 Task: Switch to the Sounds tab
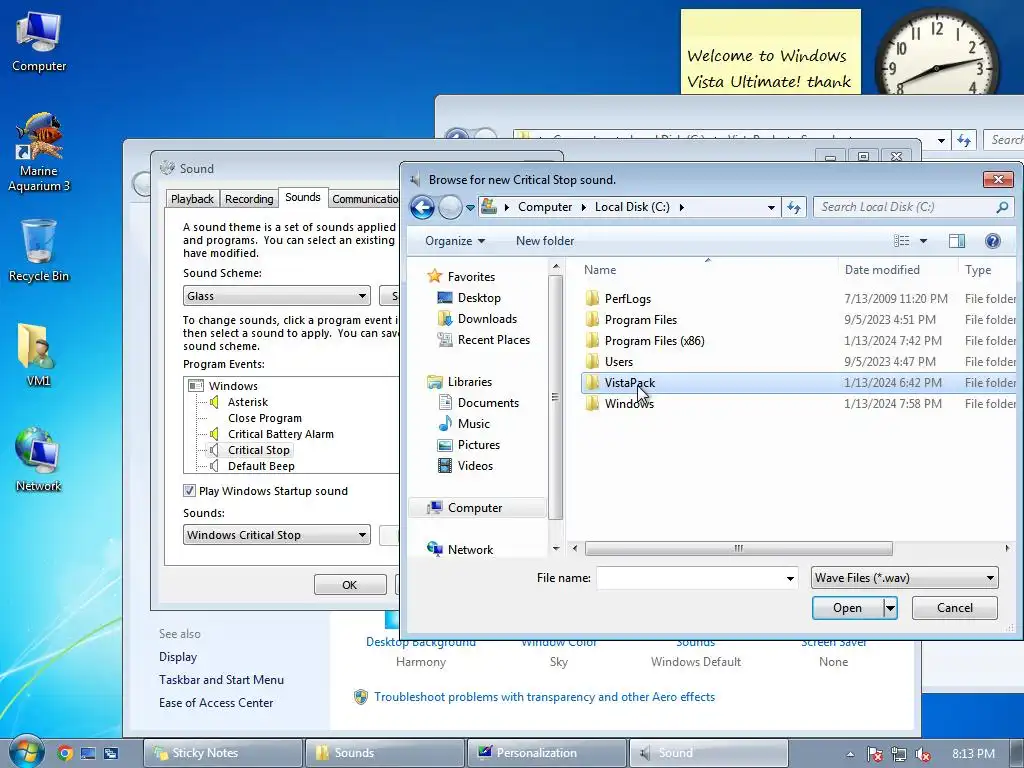[x=302, y=197]
